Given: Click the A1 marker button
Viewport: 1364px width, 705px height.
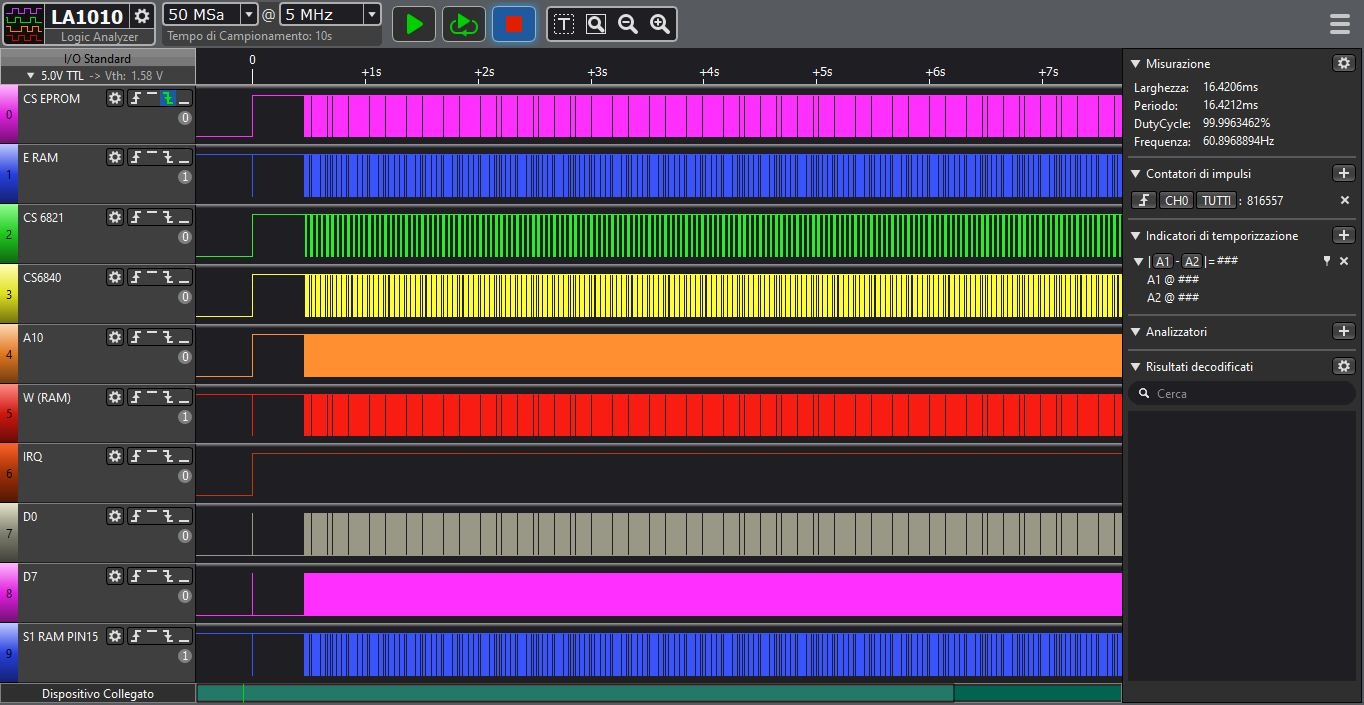Looking at the screenshot, I should pyautogui.click(x=1163, y=261).
